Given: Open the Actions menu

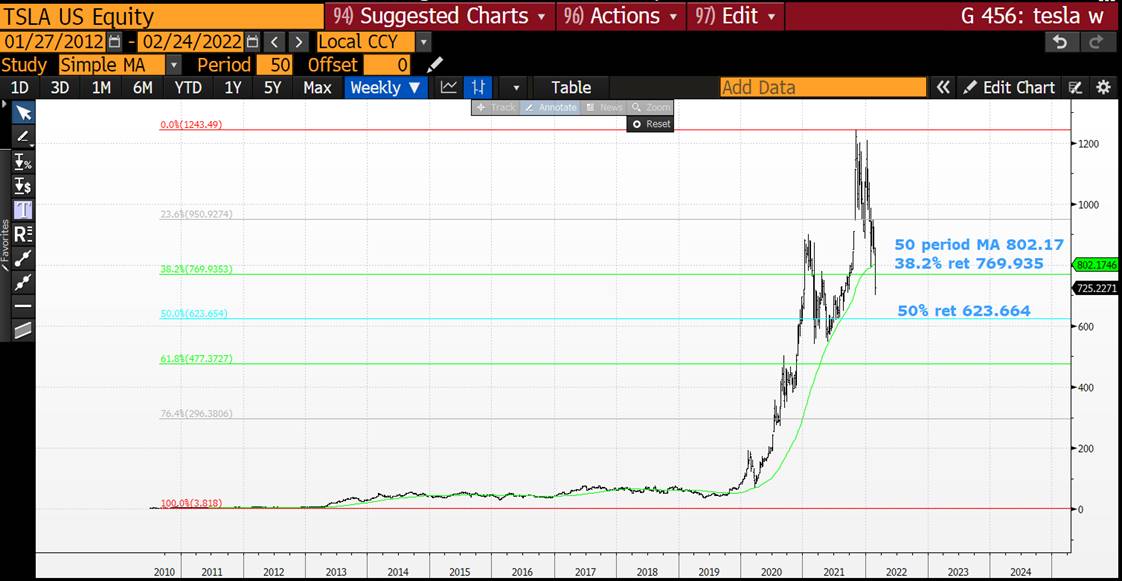Looking at the screenshot, I should (620, 16).
